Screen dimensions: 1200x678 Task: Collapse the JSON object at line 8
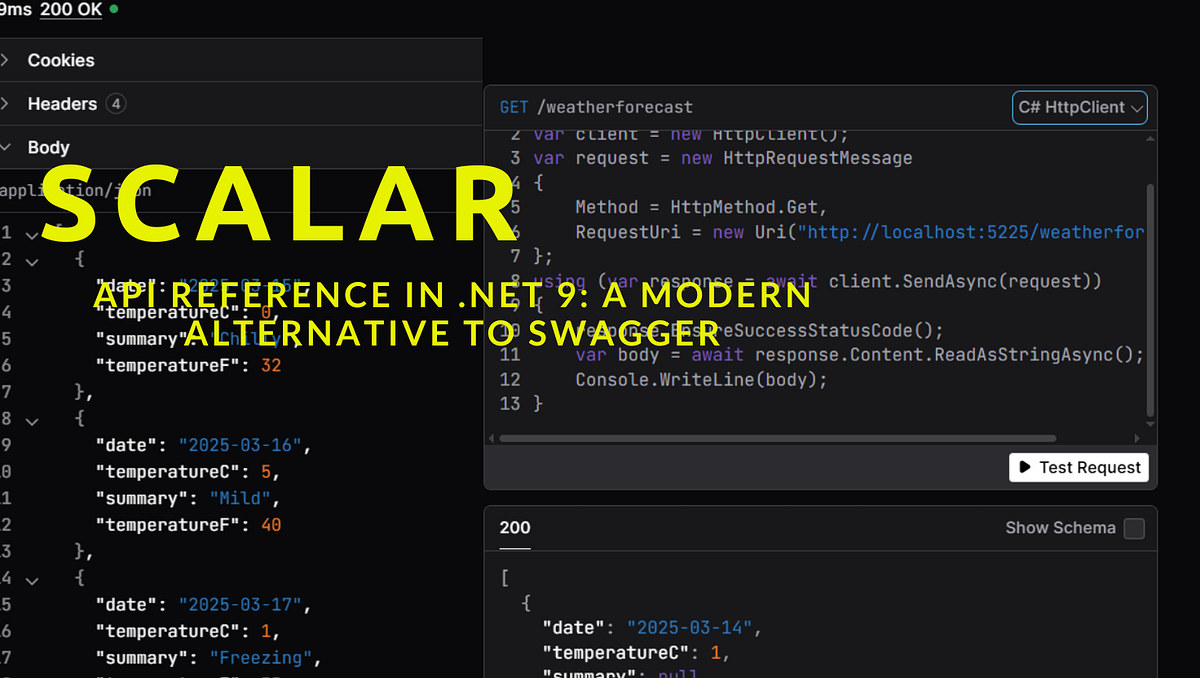tap(30, 419)
